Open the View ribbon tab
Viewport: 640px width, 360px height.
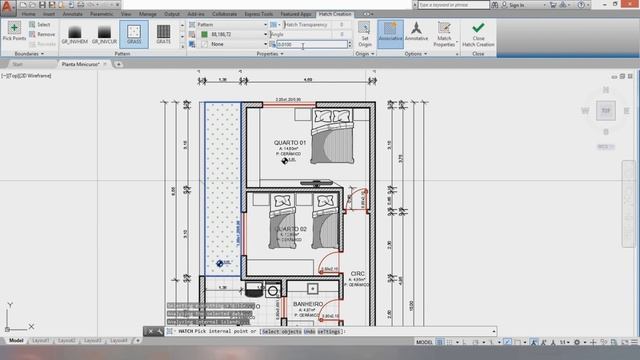click(x=126, y=14)
